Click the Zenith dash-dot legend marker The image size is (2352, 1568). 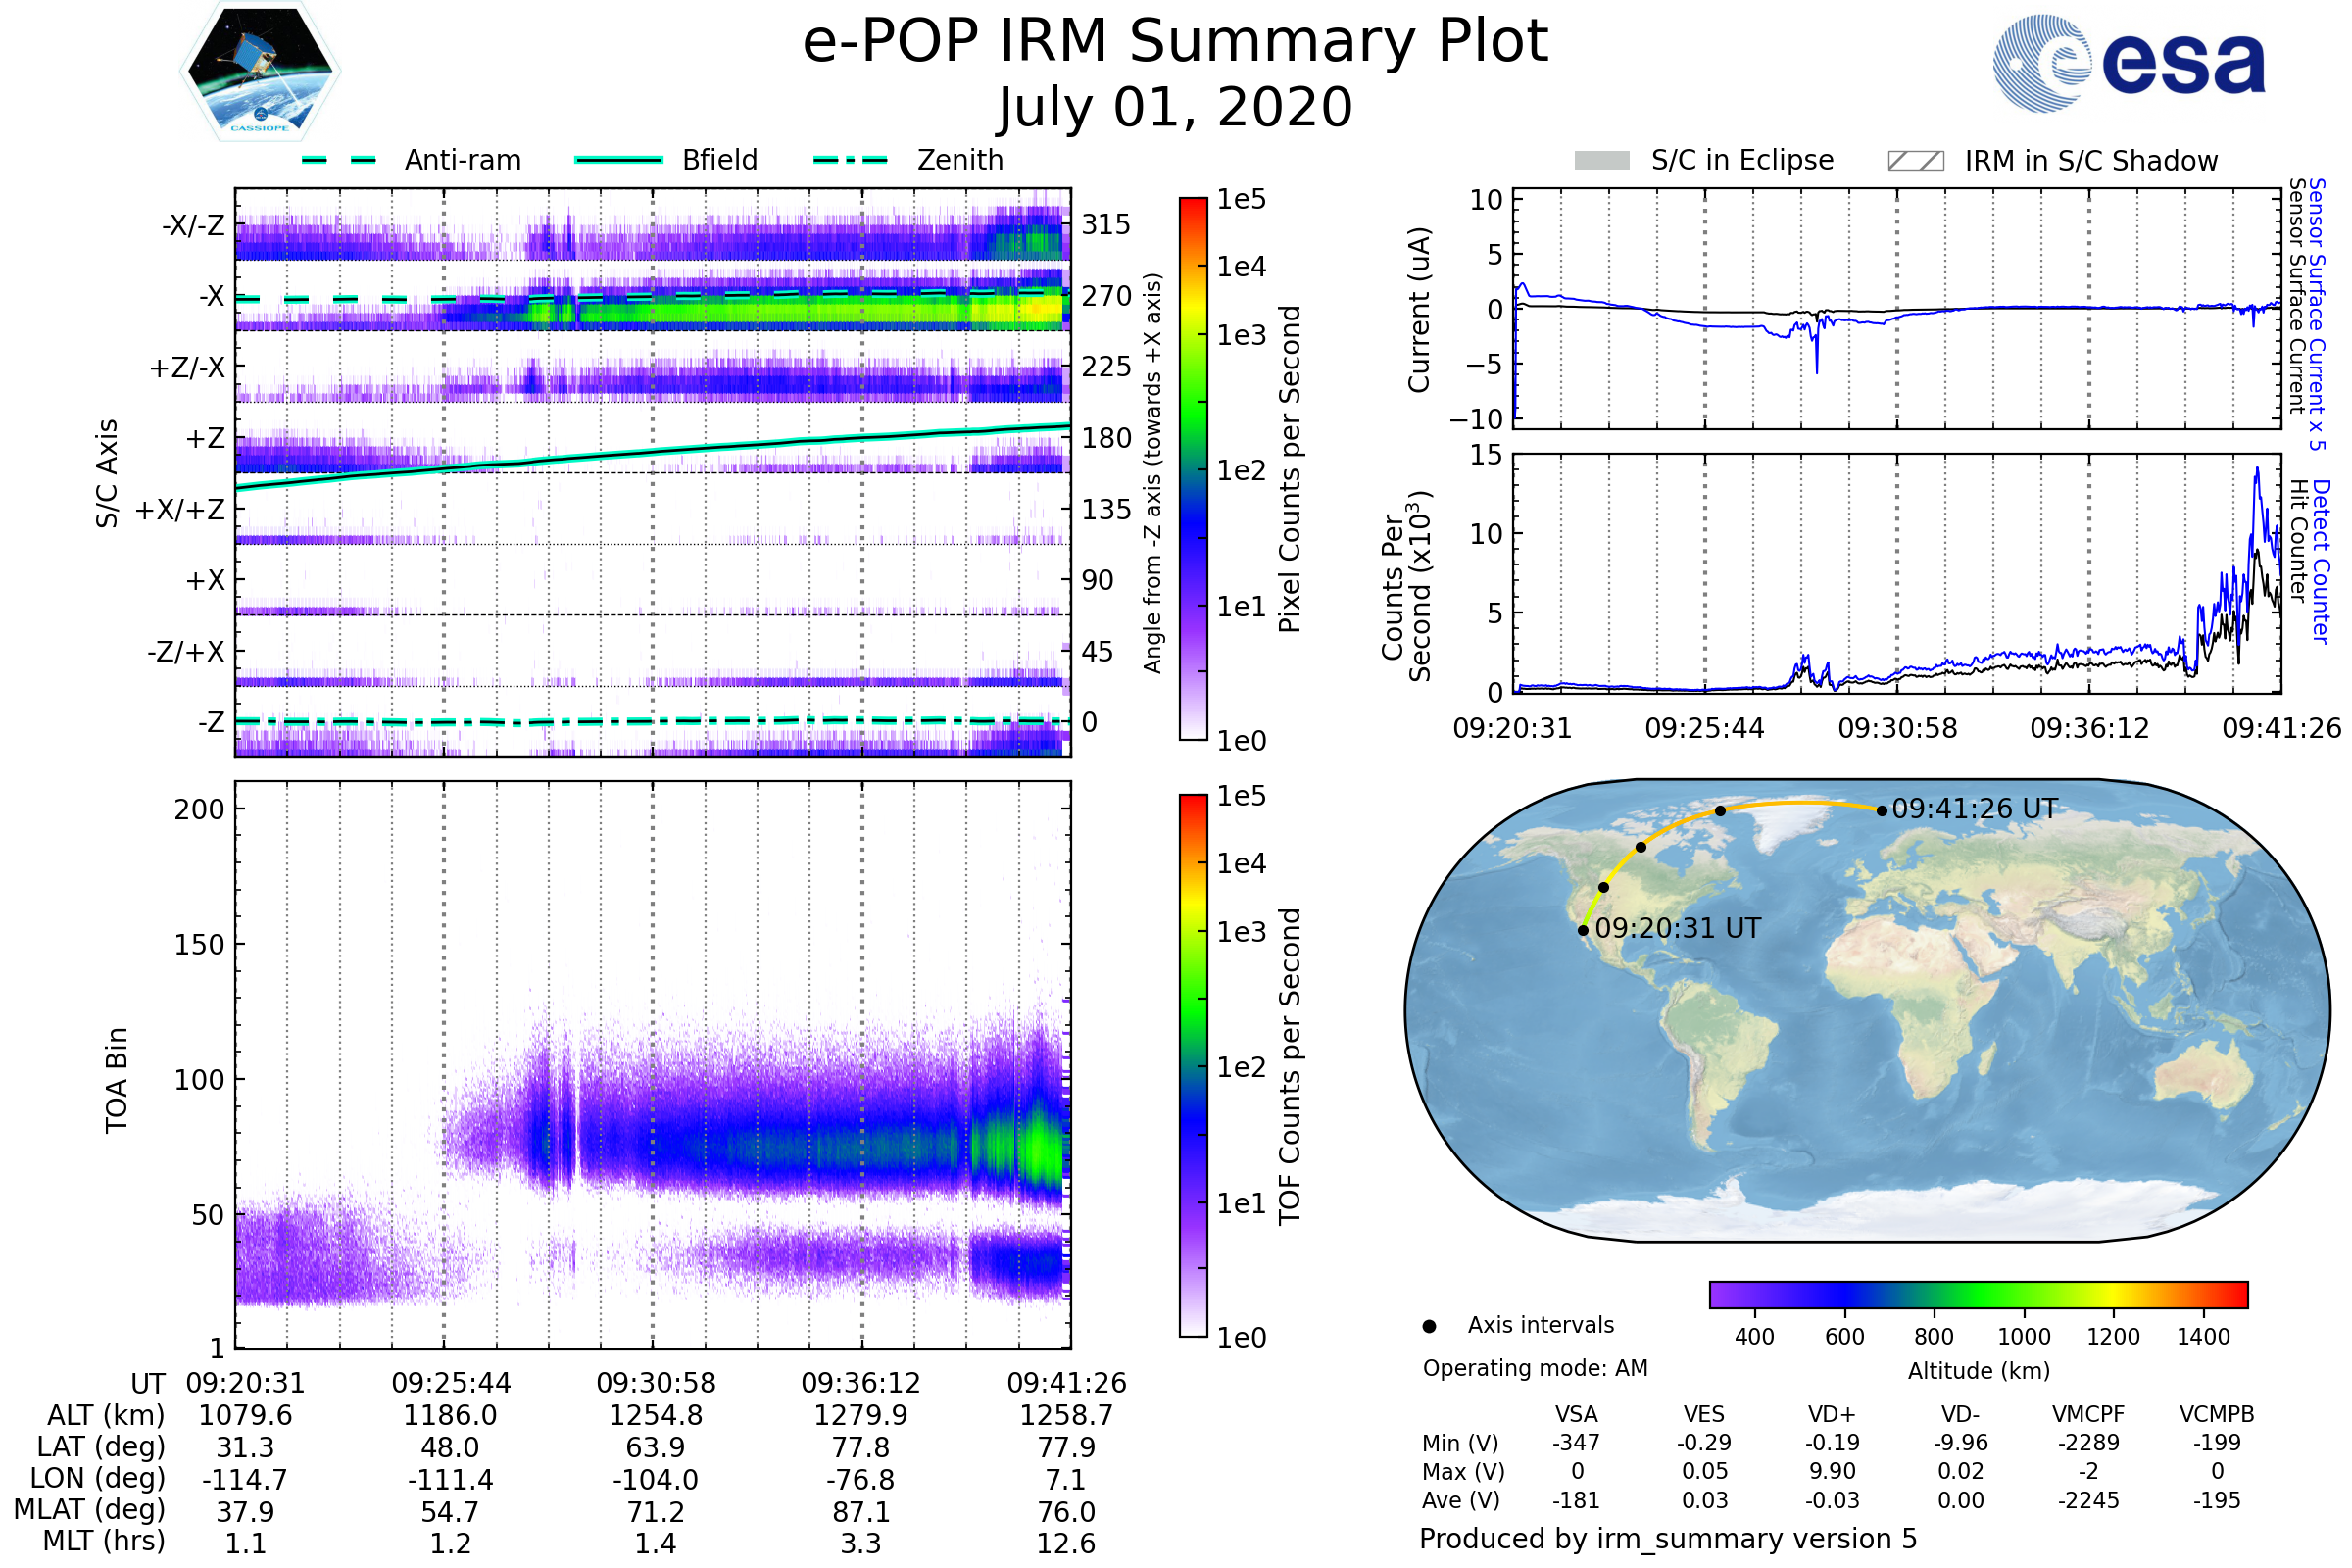click(850, 160)
